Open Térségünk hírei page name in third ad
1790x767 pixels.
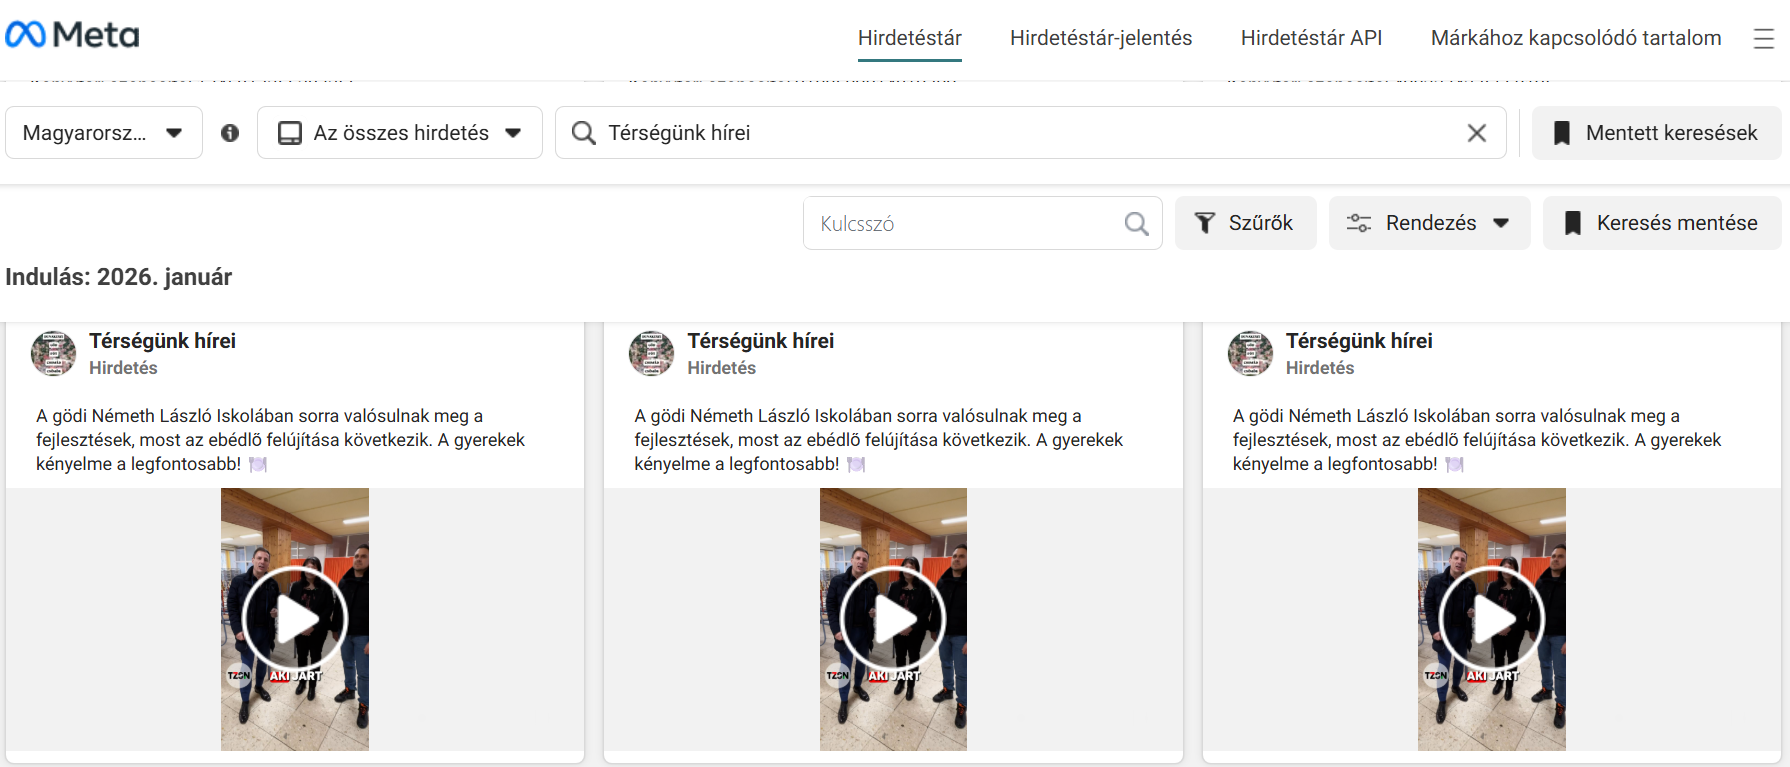click(x=1358, y=341)
